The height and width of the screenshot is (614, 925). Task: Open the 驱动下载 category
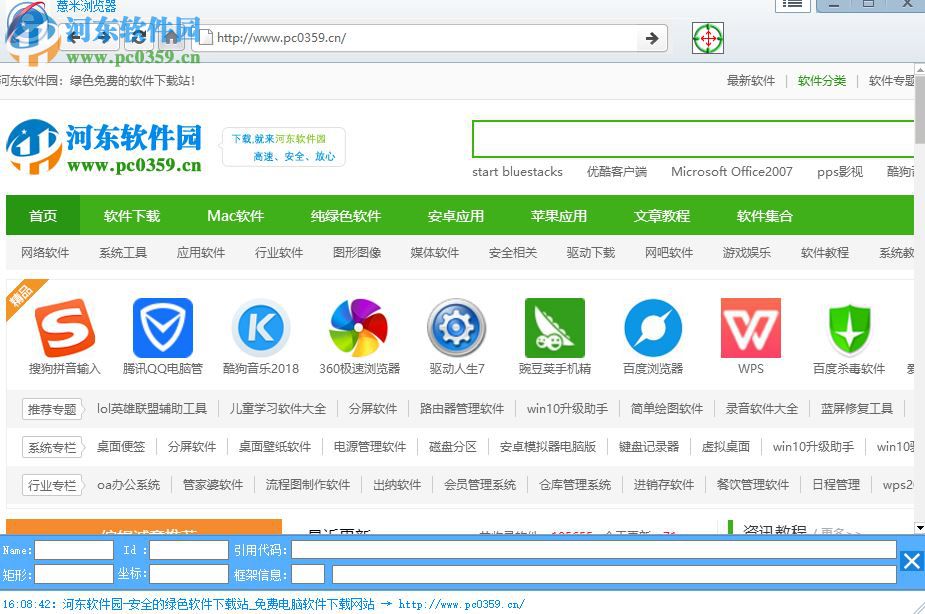591,252
